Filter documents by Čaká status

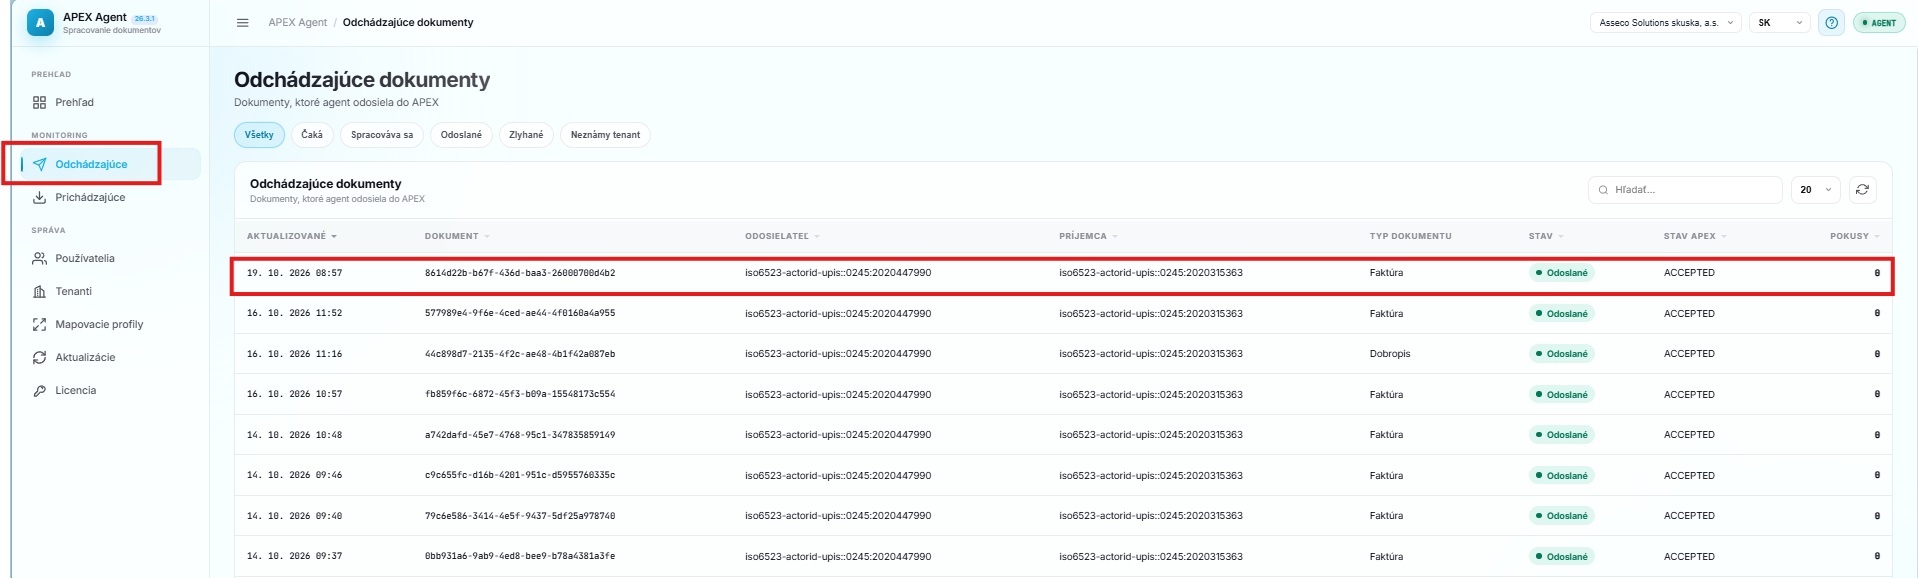(312, 135)
